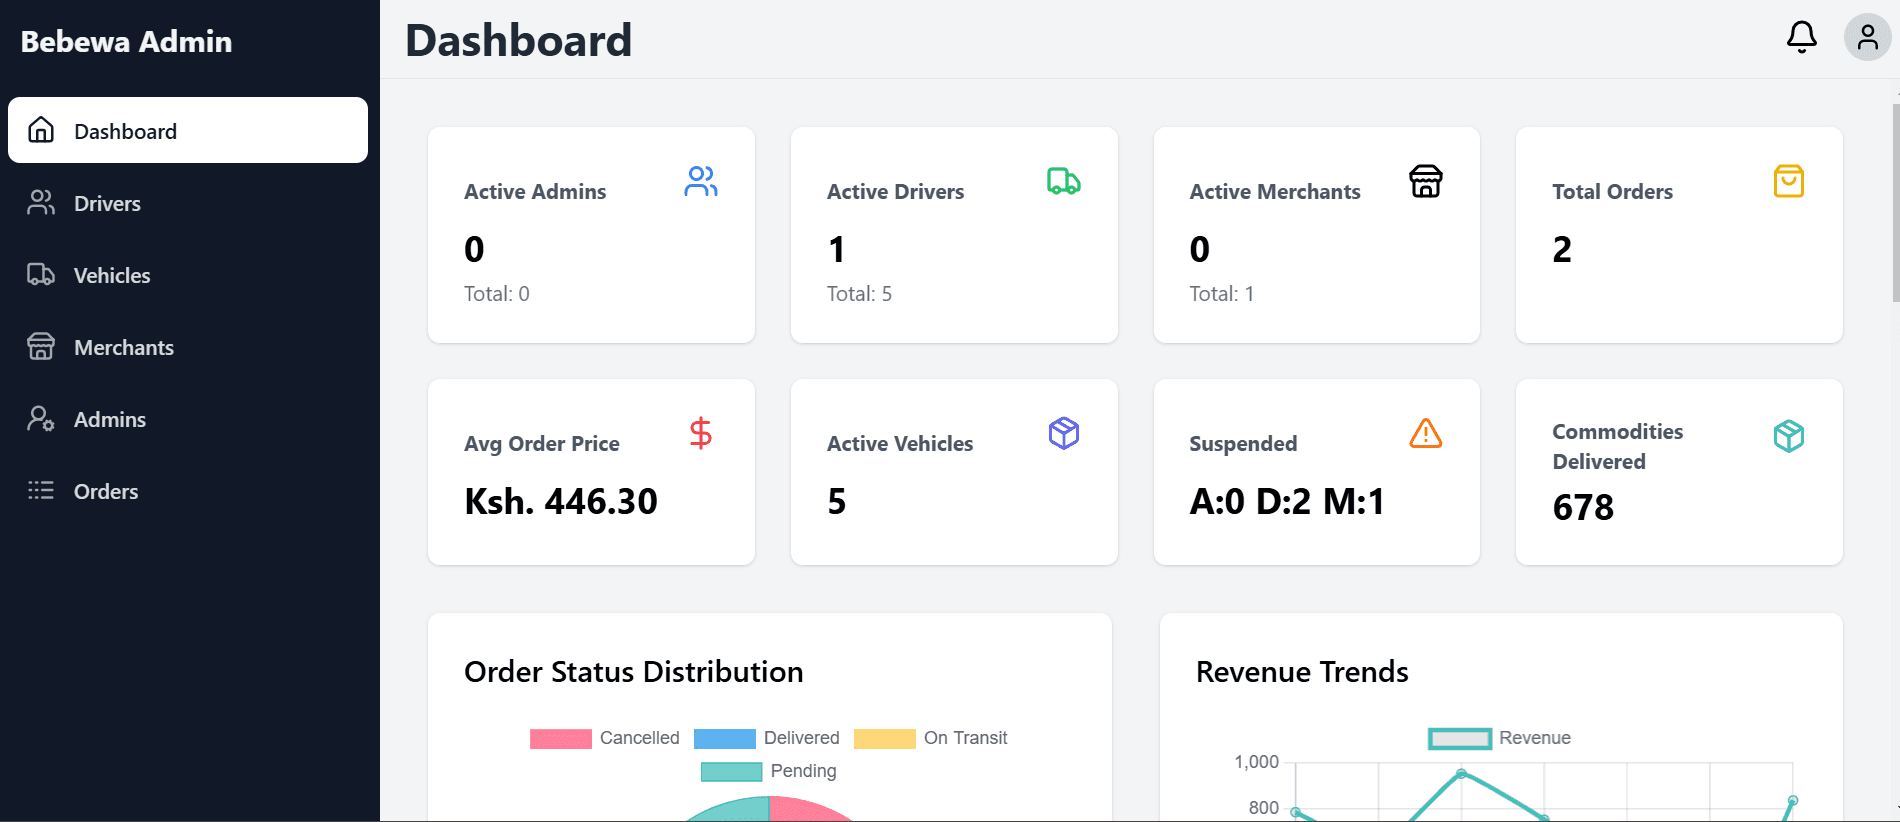Viewport: 1900px width, 822px height.
Task: Click the Commodities Delivered label
Action: tap(1618, 446)
